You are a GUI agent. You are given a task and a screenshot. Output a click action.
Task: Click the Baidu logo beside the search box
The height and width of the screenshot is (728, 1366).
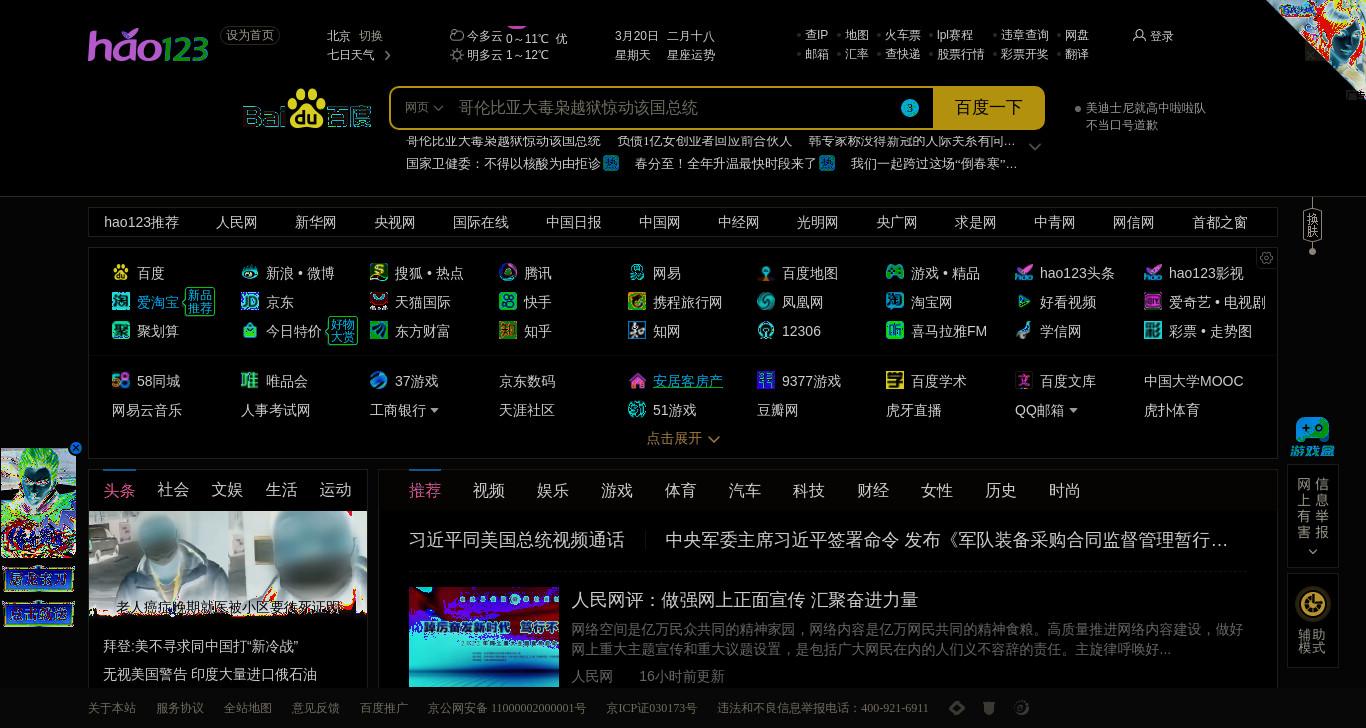pos(307,109)
